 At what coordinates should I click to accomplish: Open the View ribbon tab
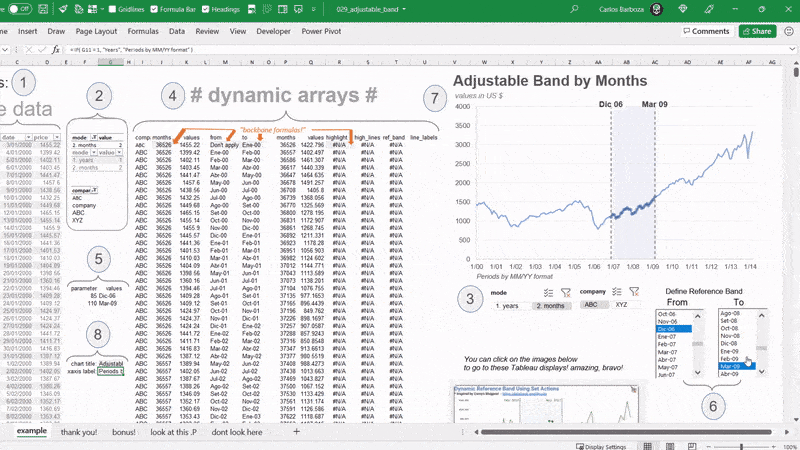(238, 31)
